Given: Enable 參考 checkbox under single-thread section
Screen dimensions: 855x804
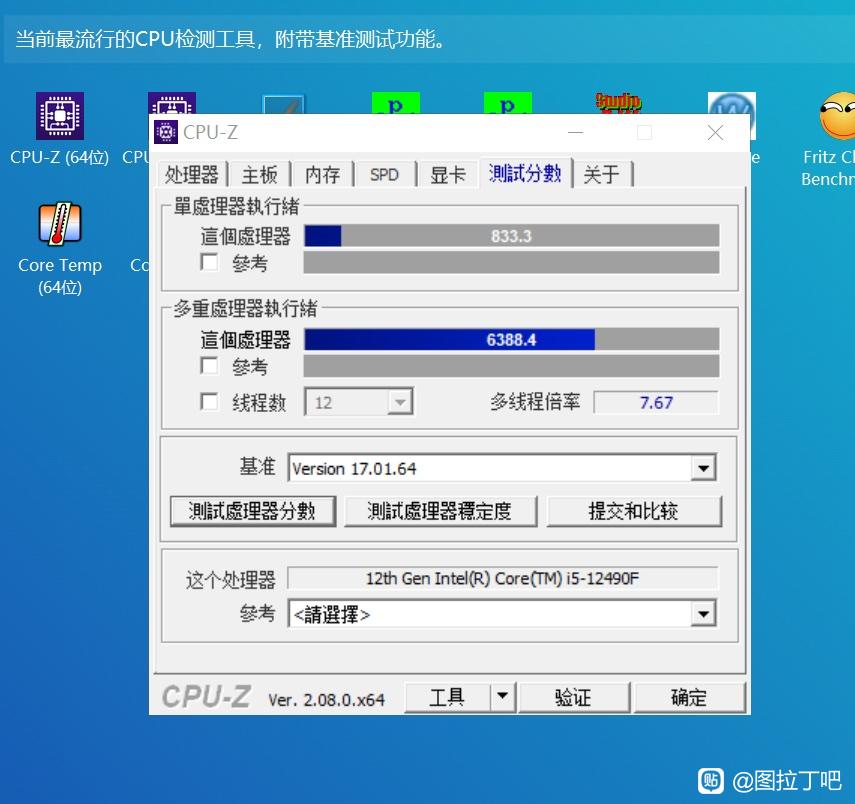Looking at the screenshot, I should 209,262.
